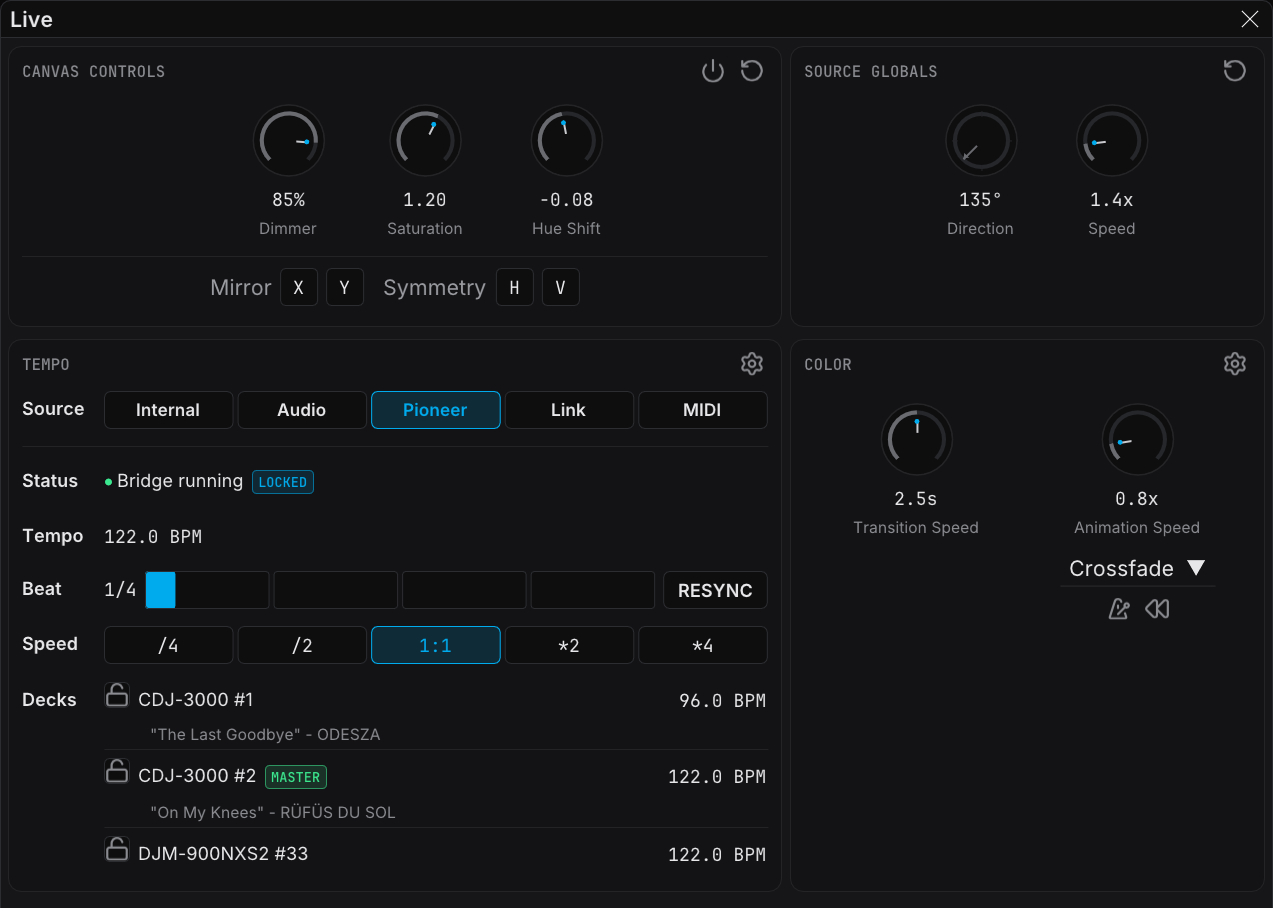
Task: Set tempo speed to /2
Action: pos(302,645)
